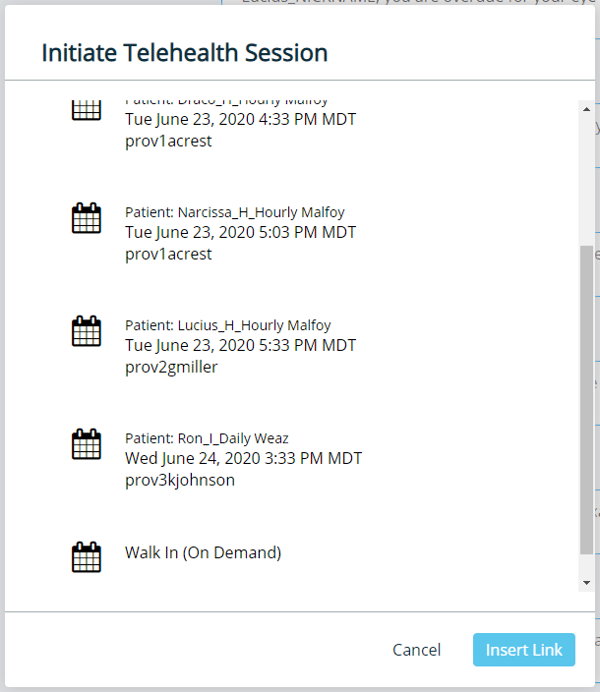The image size is (600, 692).
Task: Click the appointment list scrollbar thumb
Action: 586,400
